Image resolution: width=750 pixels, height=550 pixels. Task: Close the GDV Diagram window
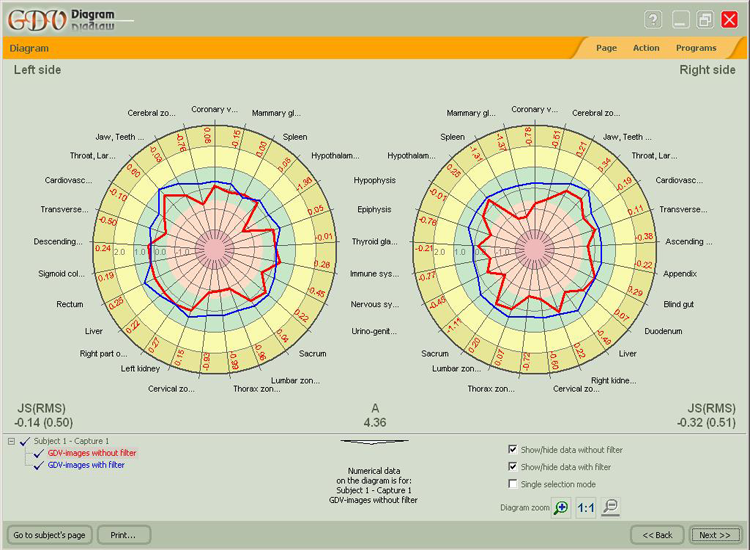click(x=731, y=20)
